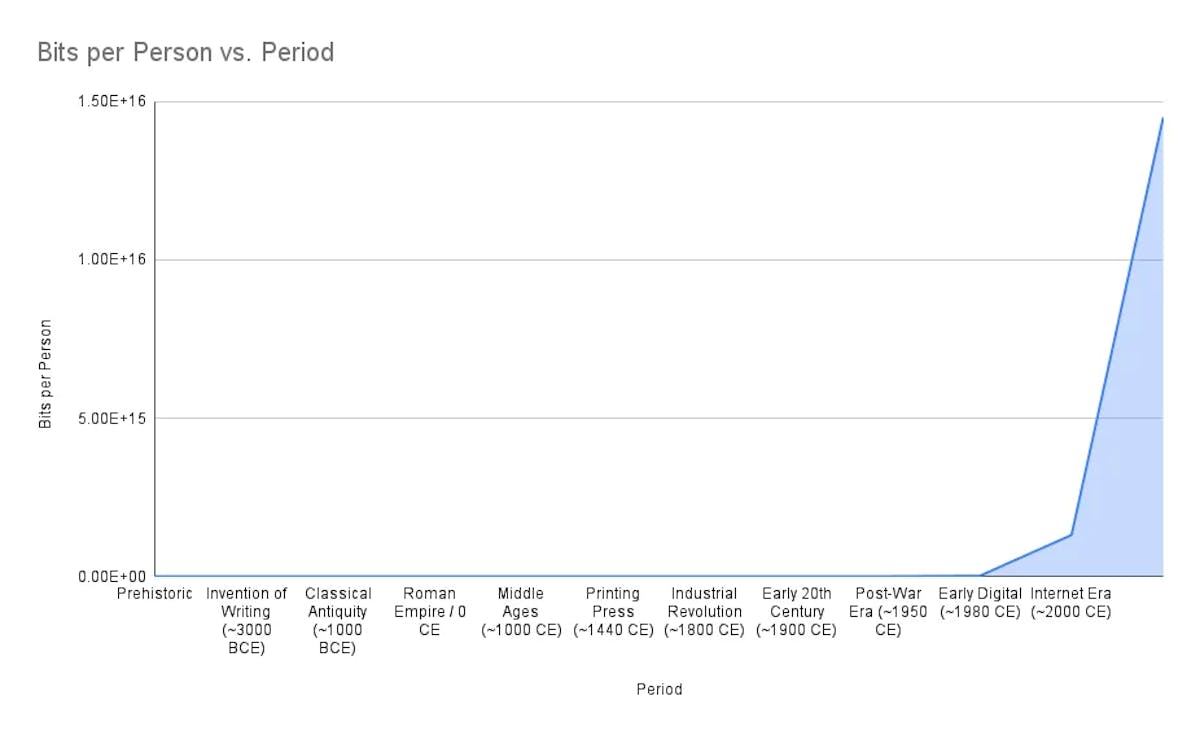The height and width of the screenshot is (735, 1200).
Task: Click the 5.00E+15 y-axis label
Action: click(x=110, y=418)
